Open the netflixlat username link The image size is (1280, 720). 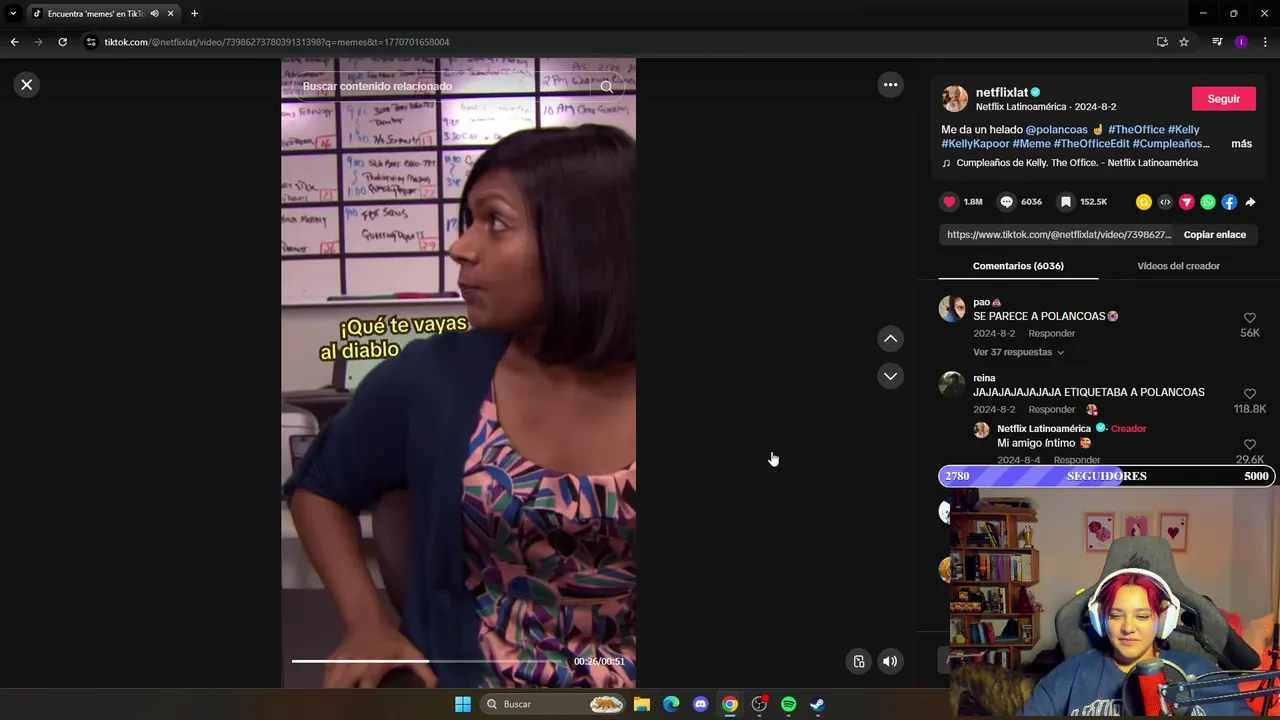tap(1002, 92)
